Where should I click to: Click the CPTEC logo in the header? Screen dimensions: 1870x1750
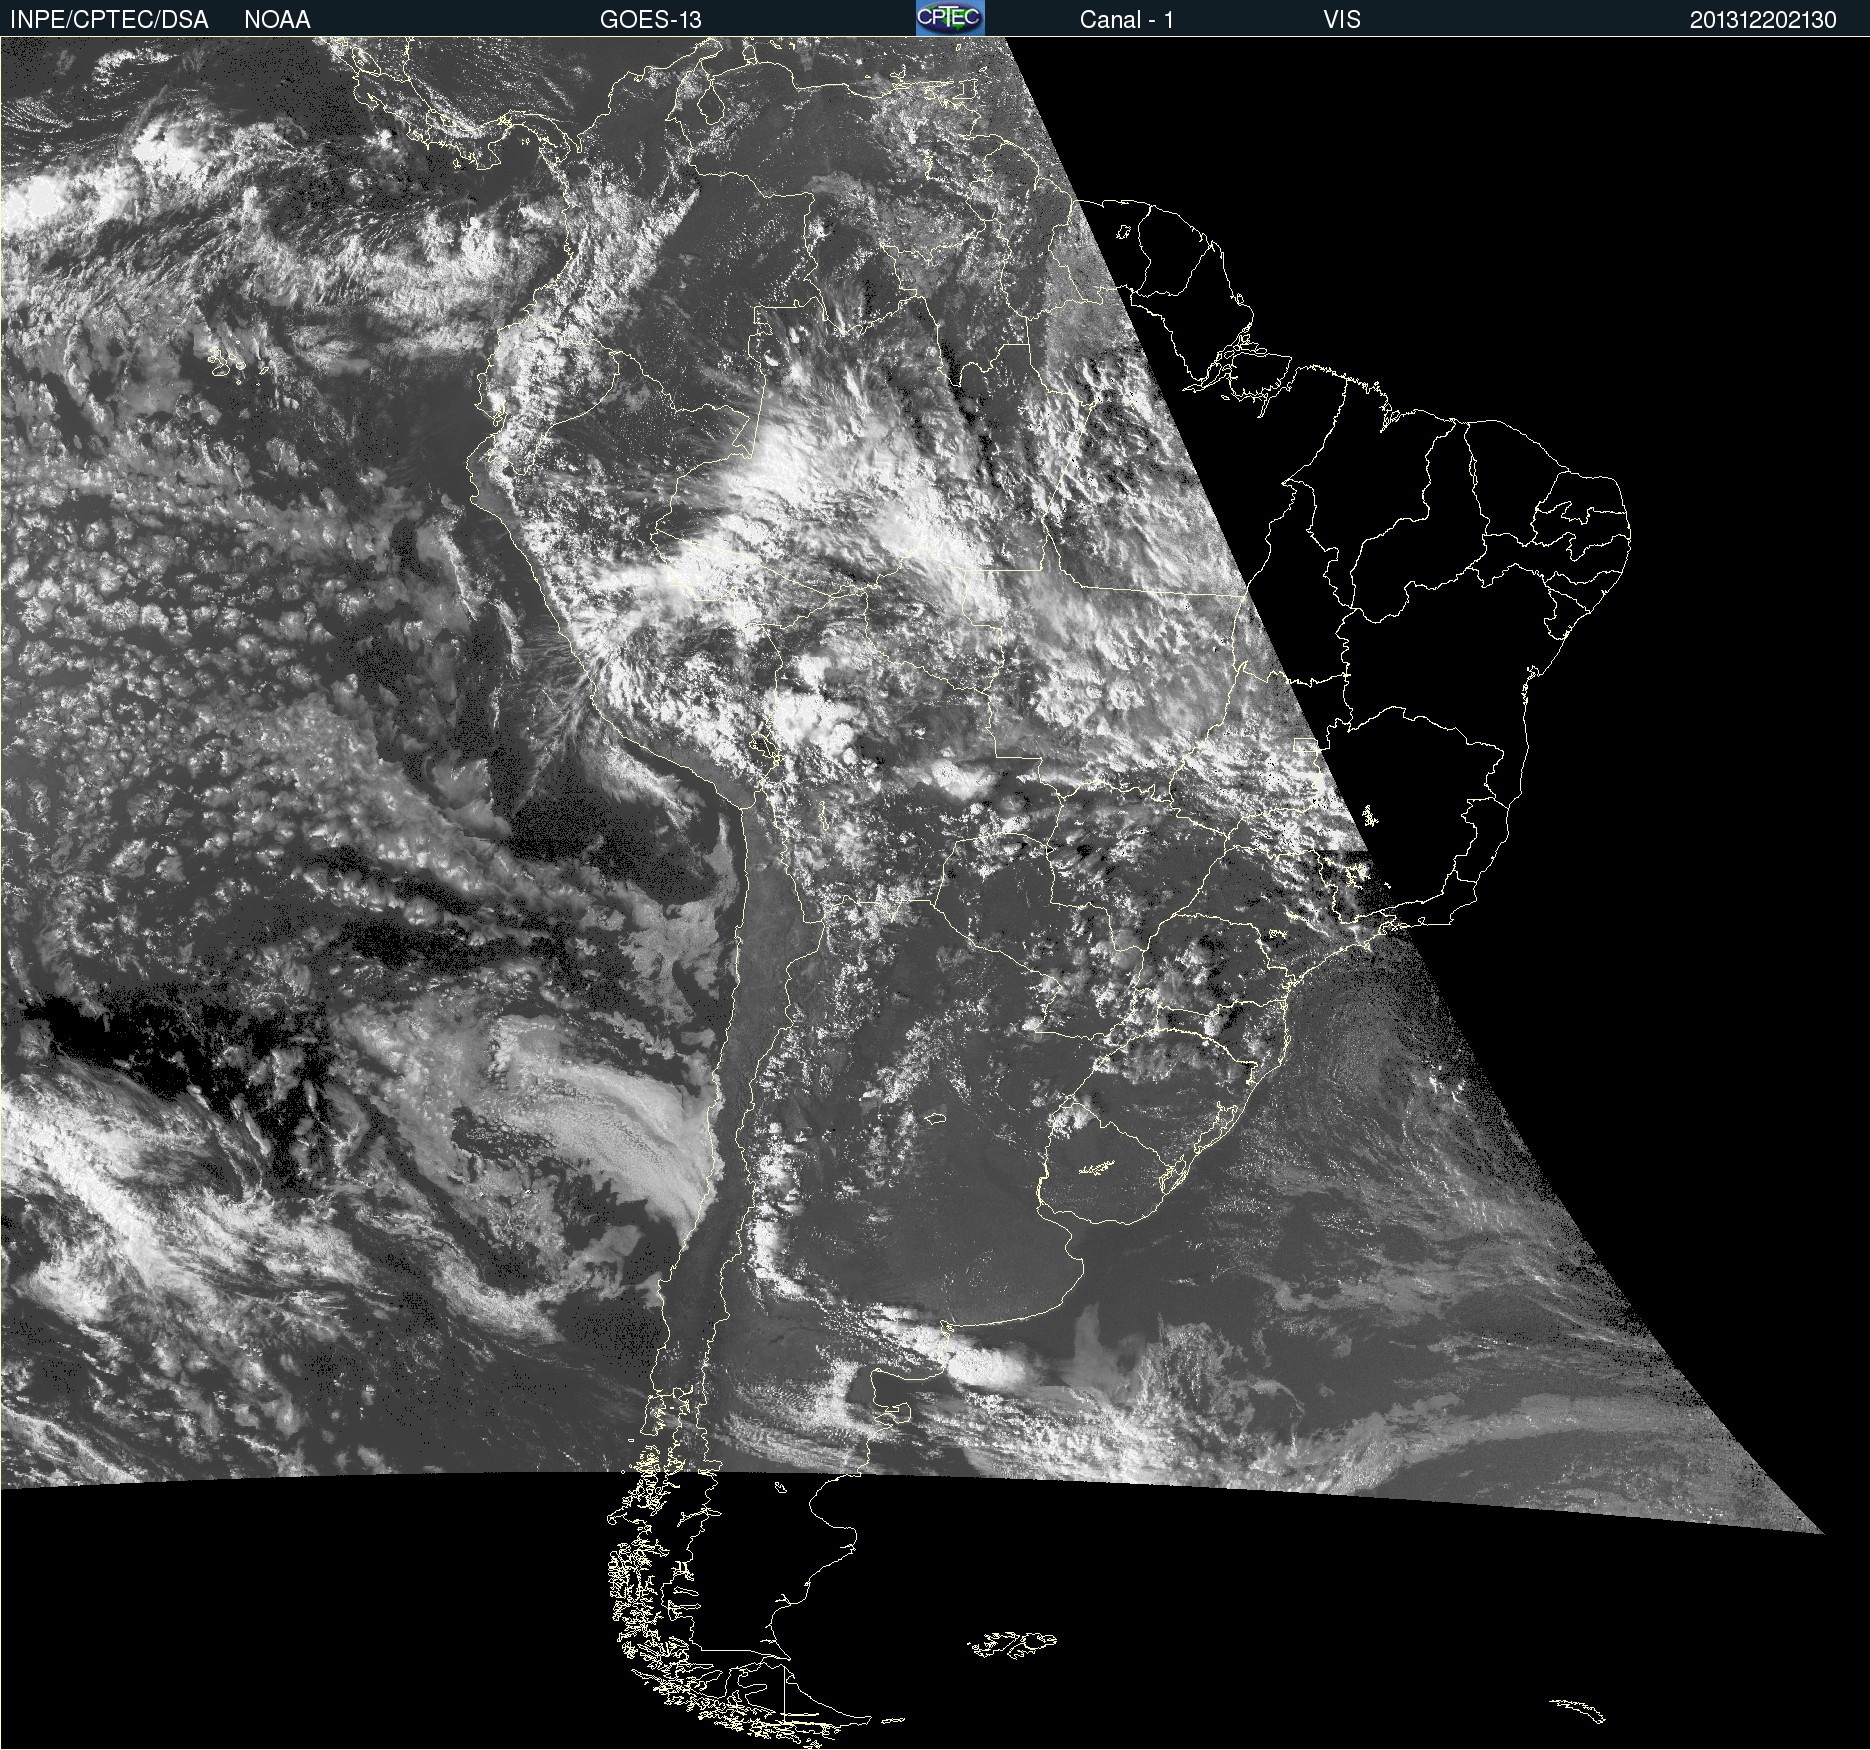coord(950,18)
